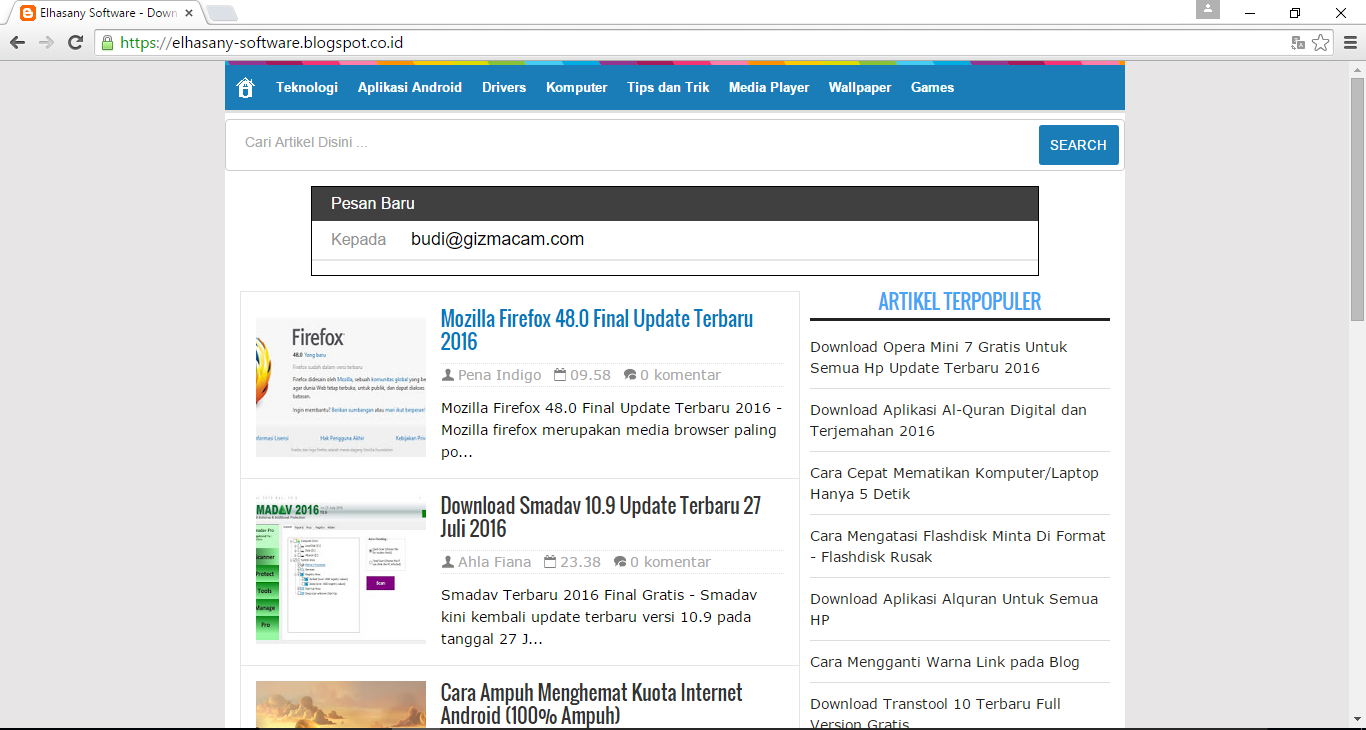The height and width of the screenshot is (730, 1366).
Task: Click the person icon beside Pena Indigo
Action: pos(448,375)
